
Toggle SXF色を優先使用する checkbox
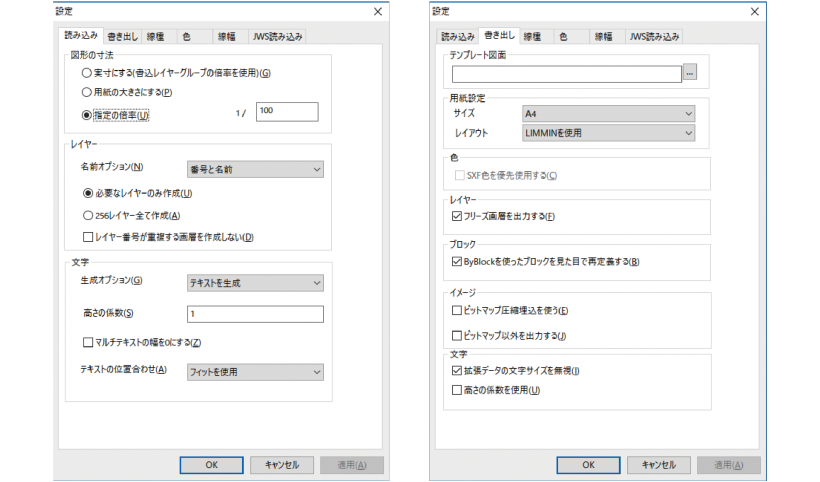tap(460, 175)
